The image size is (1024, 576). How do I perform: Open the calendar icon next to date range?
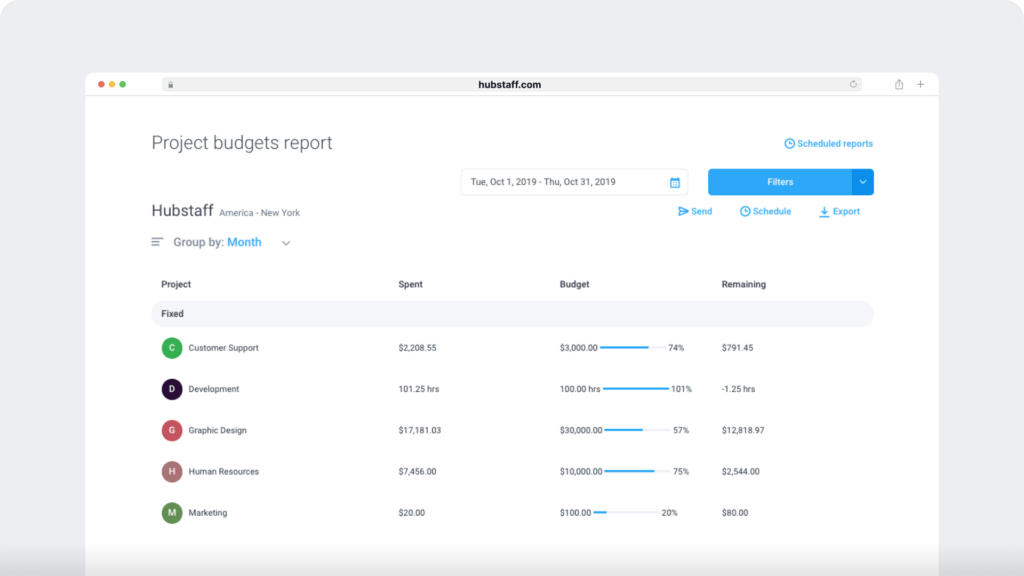coord(675,182)
